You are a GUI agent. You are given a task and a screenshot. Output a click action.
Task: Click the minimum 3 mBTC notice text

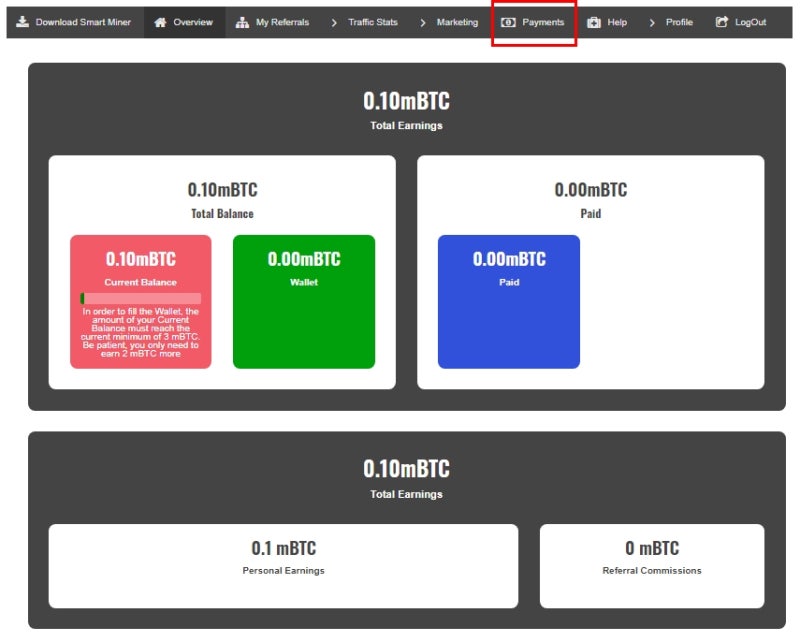140,332
